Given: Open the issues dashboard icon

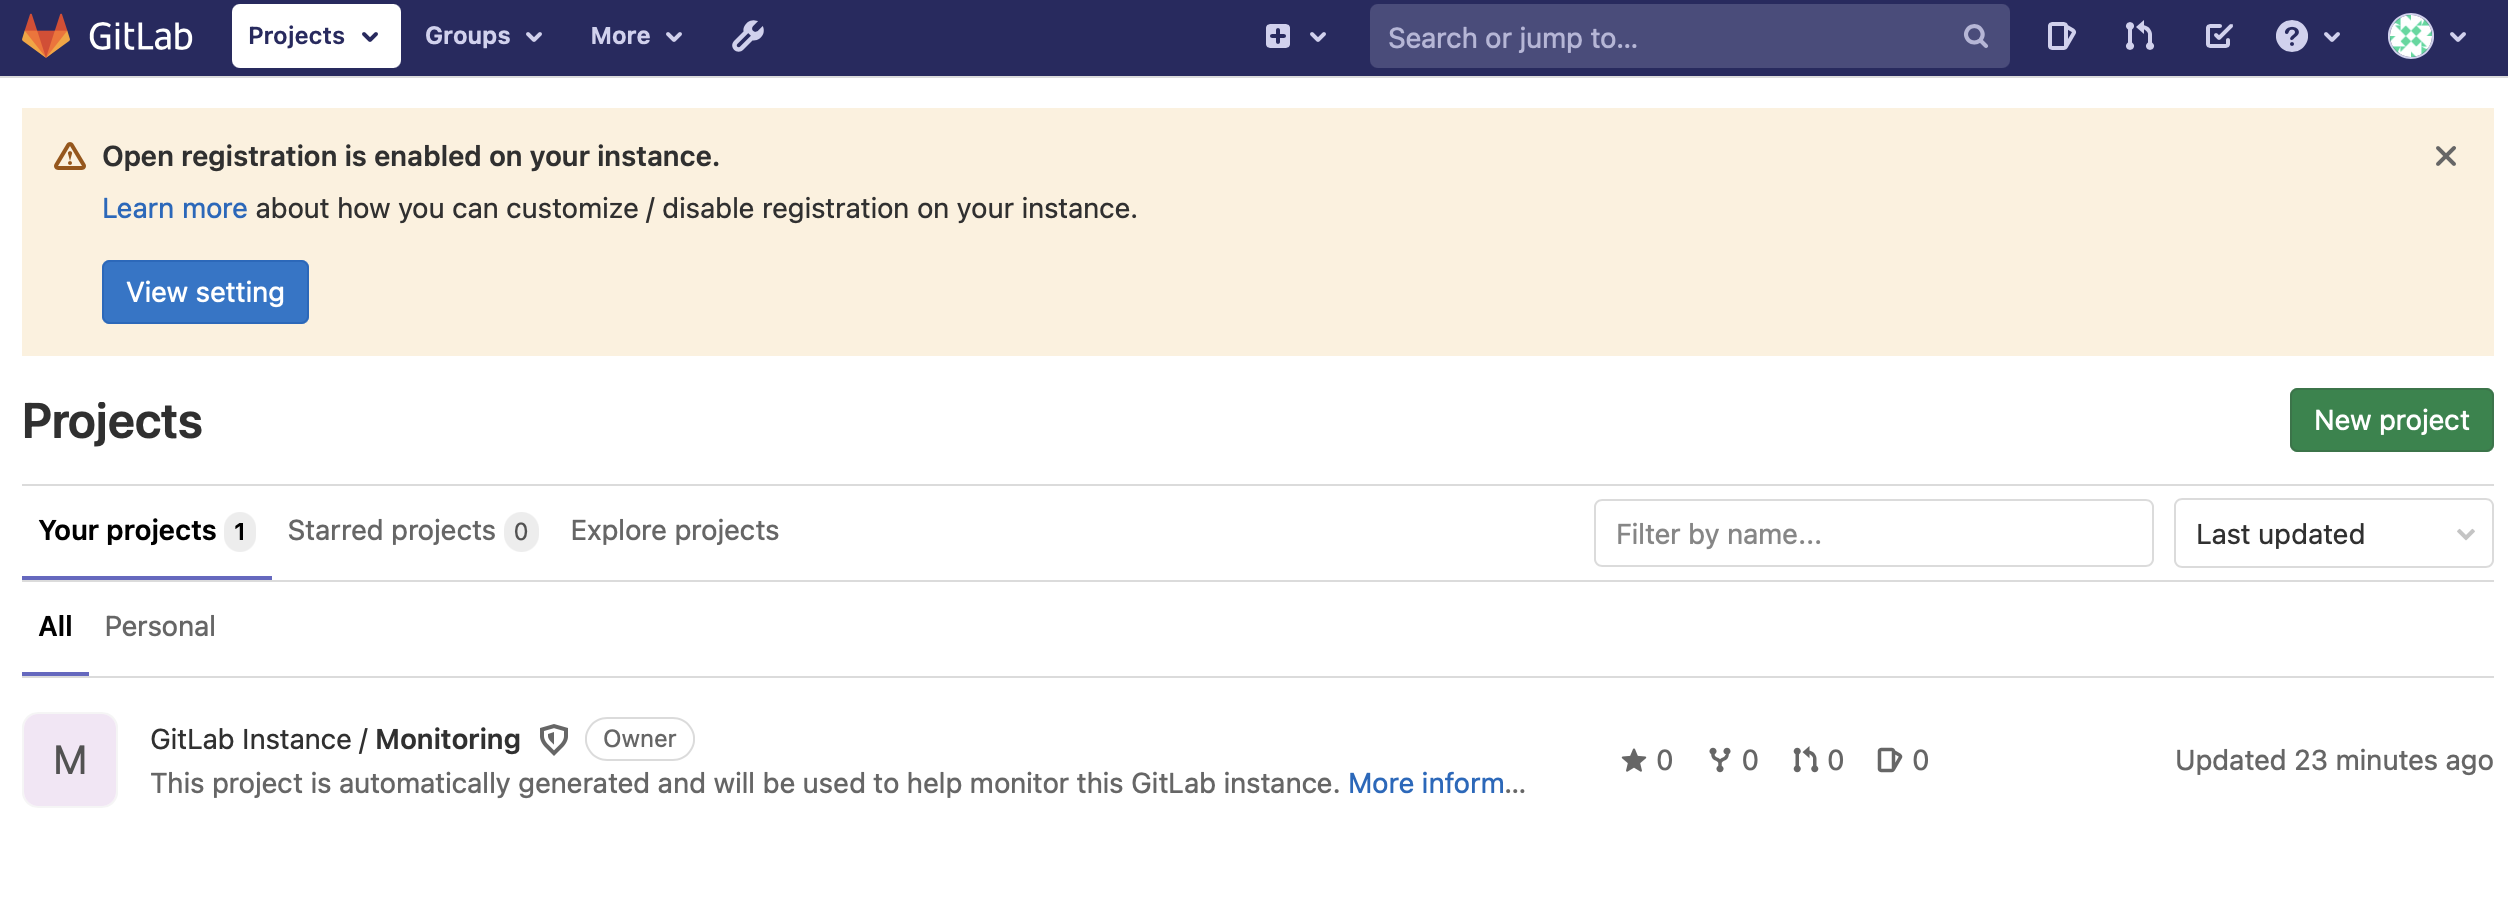Looking at the screenshot, I should click(2061, 36).
